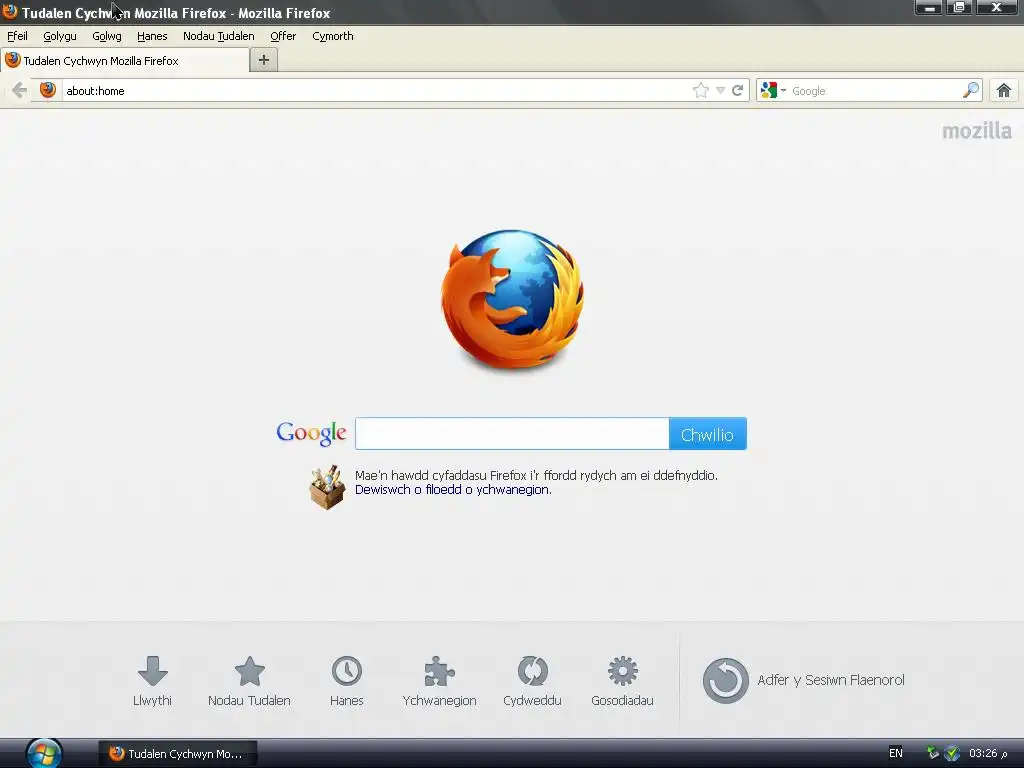The height and width of the screenshot is (768, 1024).
Task: Select Firefox taskbar button Tudalen Cychwyn Mo...
Action: [178, 754]
